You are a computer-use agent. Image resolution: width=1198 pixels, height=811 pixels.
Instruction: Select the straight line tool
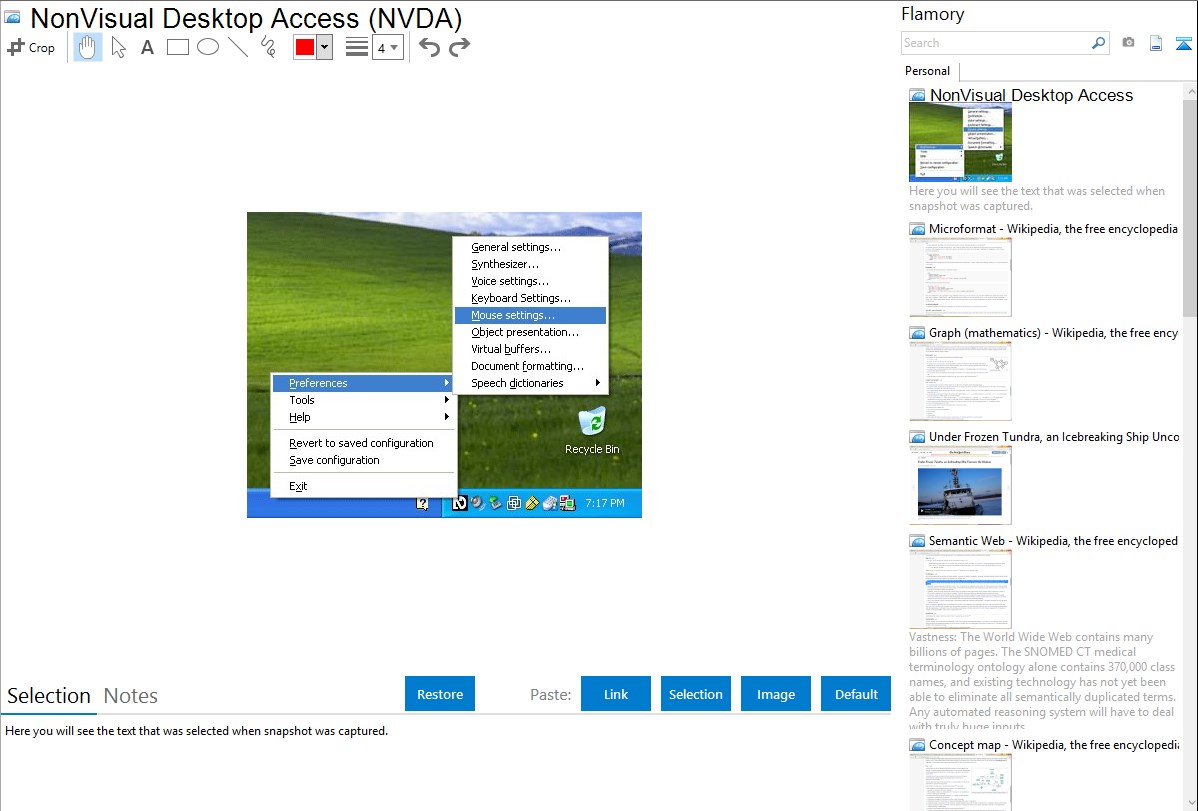pos(238,47)
